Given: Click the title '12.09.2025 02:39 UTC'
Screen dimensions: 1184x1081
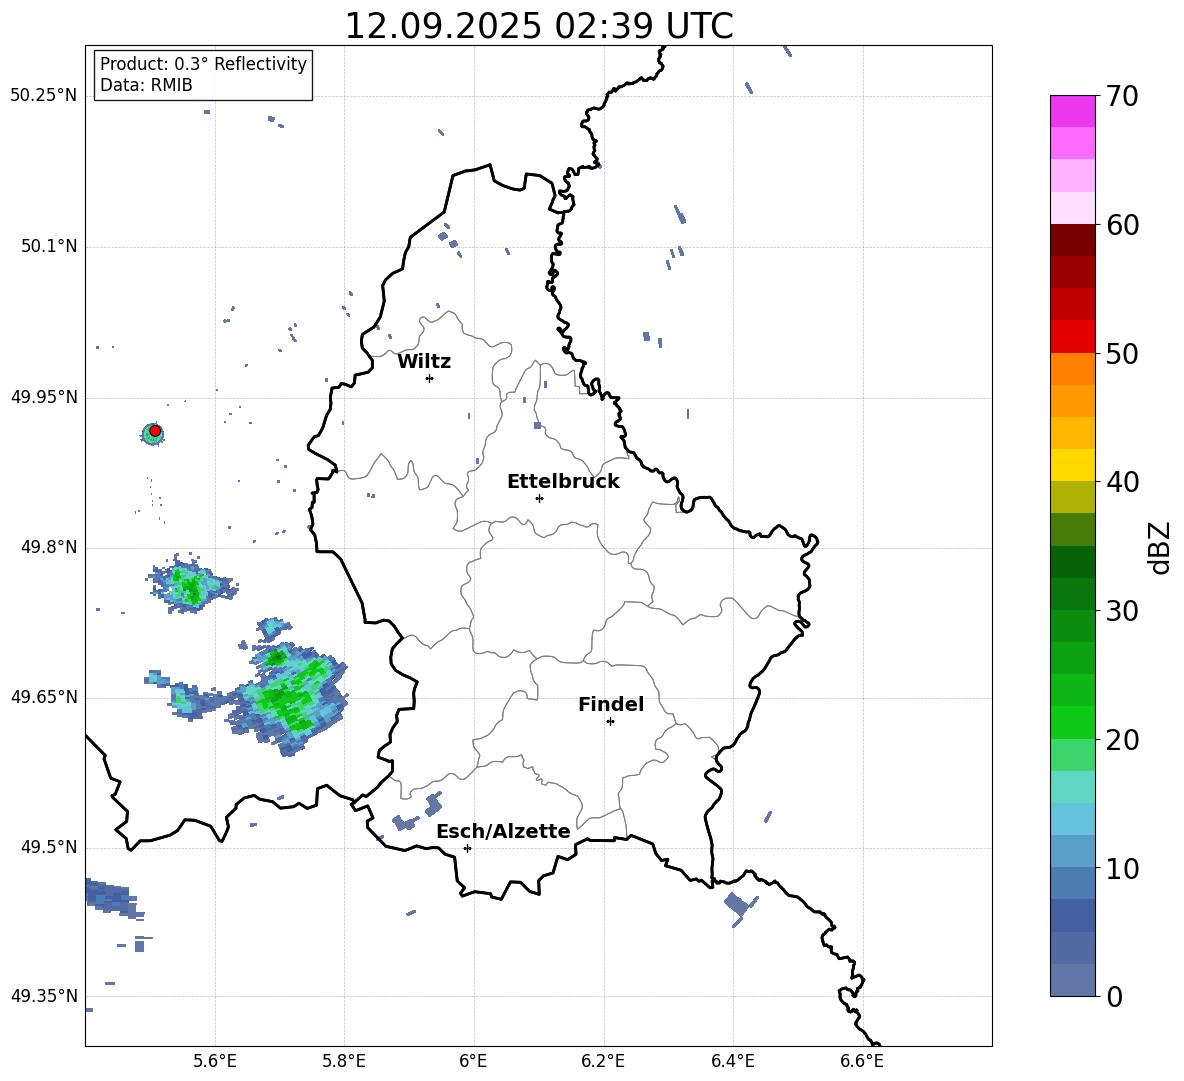Looking at the screenshot, I should click(x=538, y=26).
